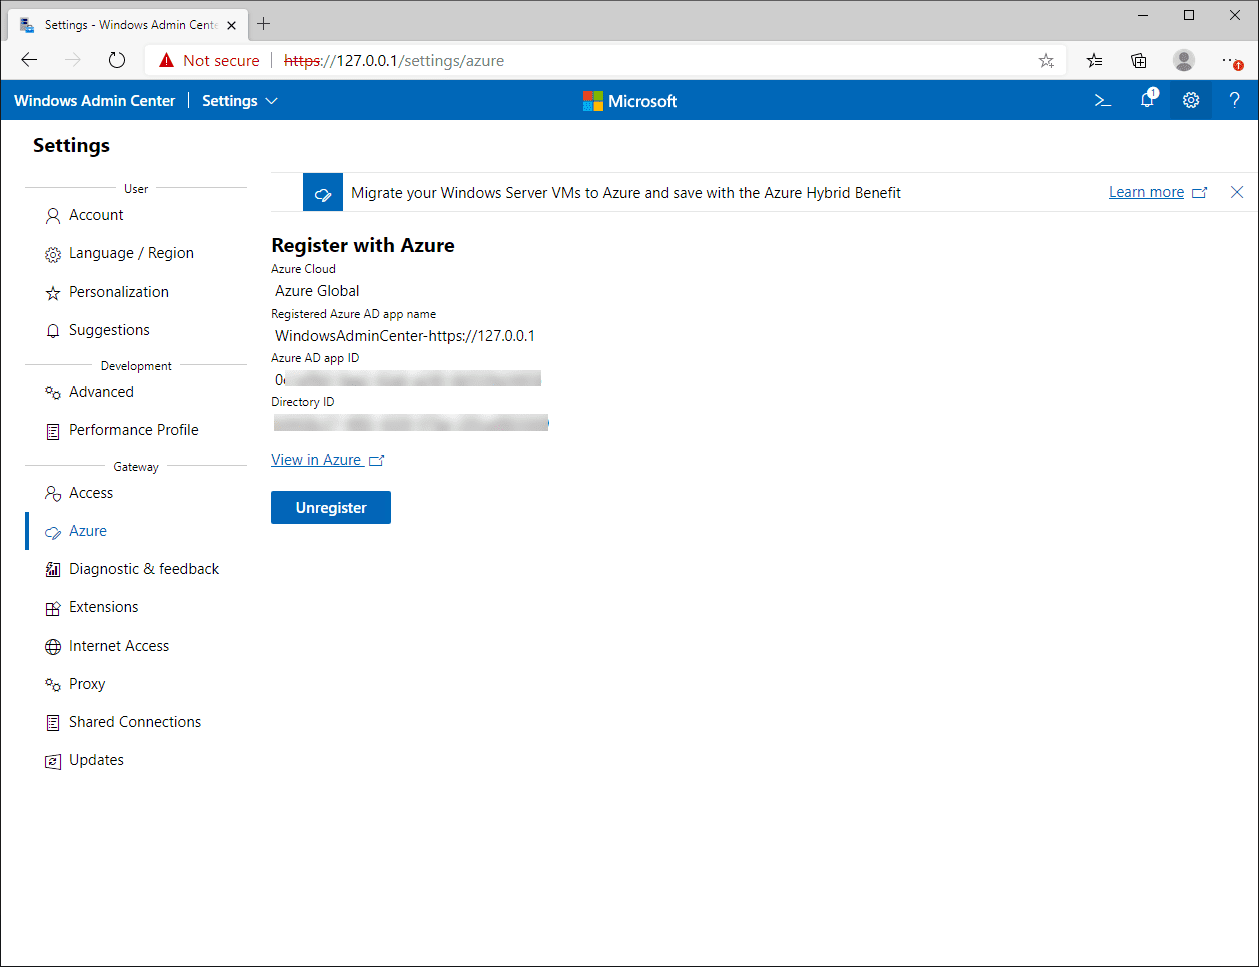Open the browser profile account menu
The width and height of the screenshot is (1259, 967).
(1183, 60)
